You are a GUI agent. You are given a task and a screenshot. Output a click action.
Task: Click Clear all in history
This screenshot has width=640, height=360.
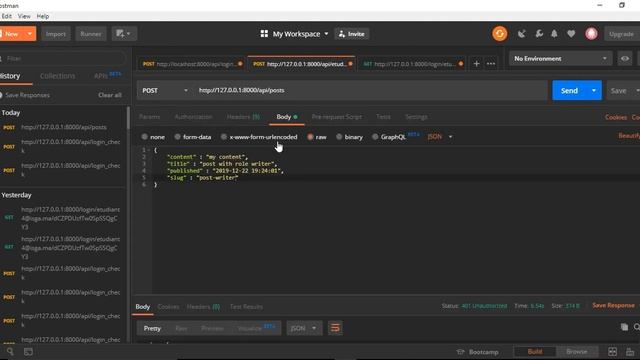(110, 95)
